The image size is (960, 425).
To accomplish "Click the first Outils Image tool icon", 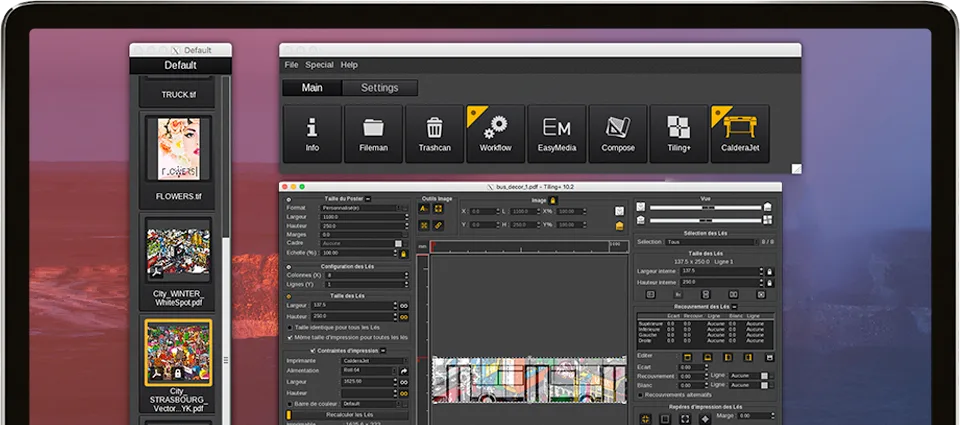I will point(424,209).
